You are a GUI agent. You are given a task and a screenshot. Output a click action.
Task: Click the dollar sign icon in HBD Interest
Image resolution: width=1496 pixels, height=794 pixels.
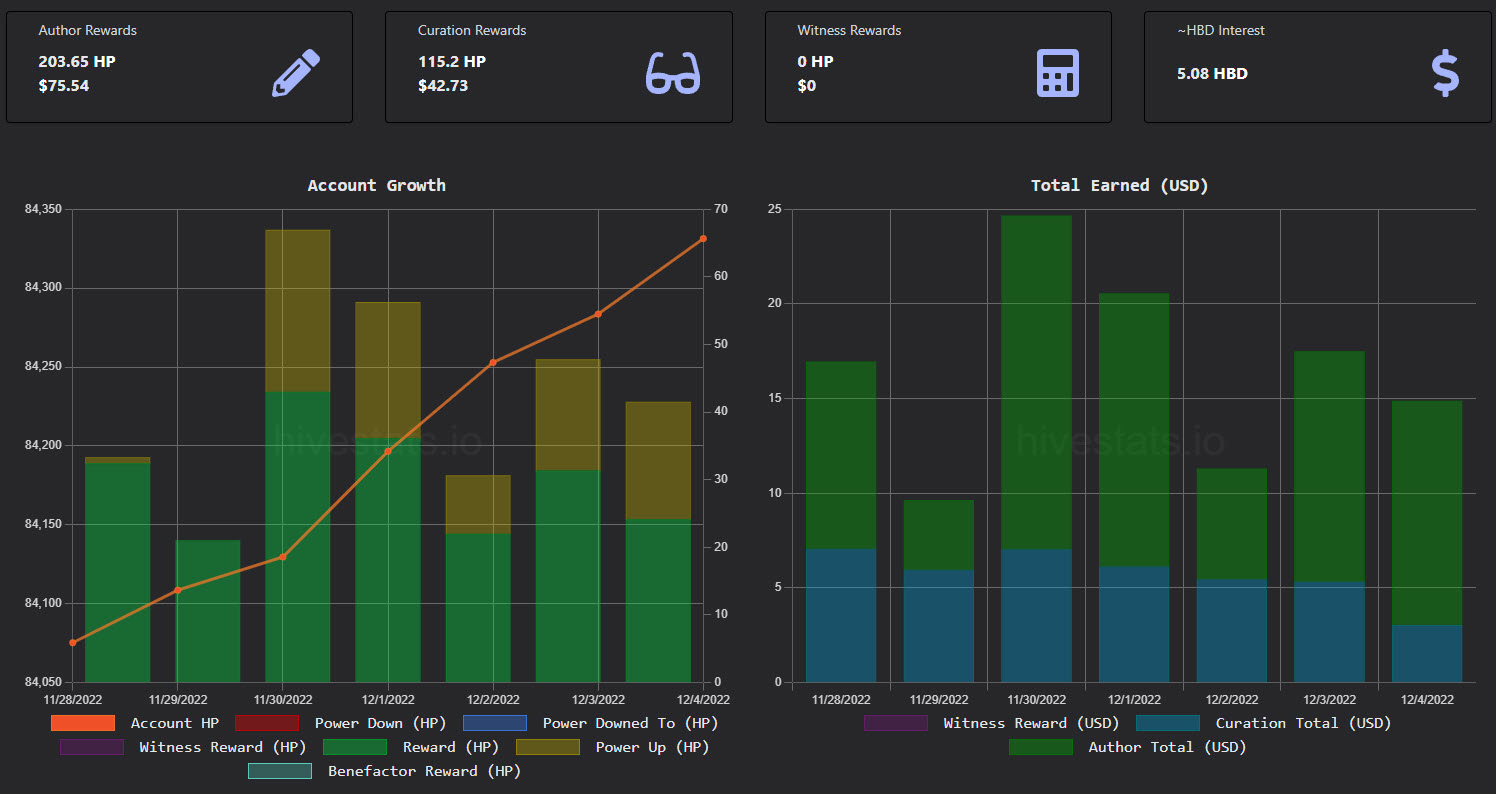coord(1445,73)
